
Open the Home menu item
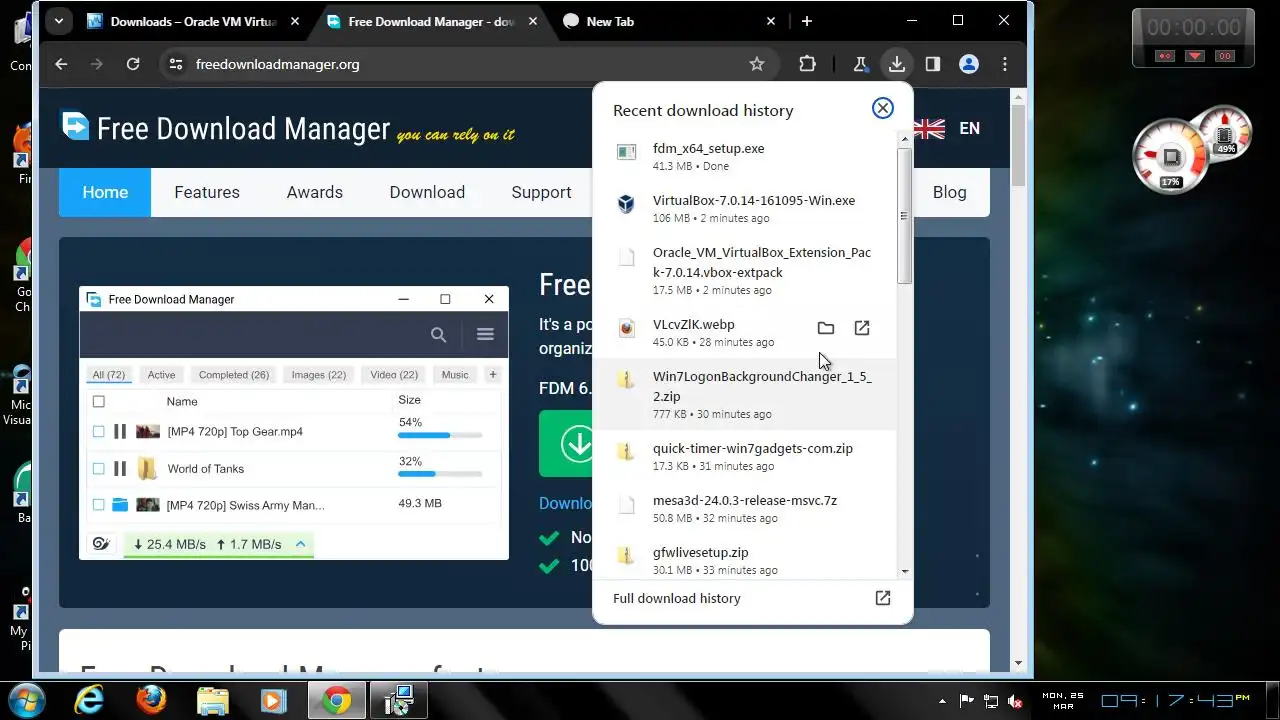[x=105, y=192]
